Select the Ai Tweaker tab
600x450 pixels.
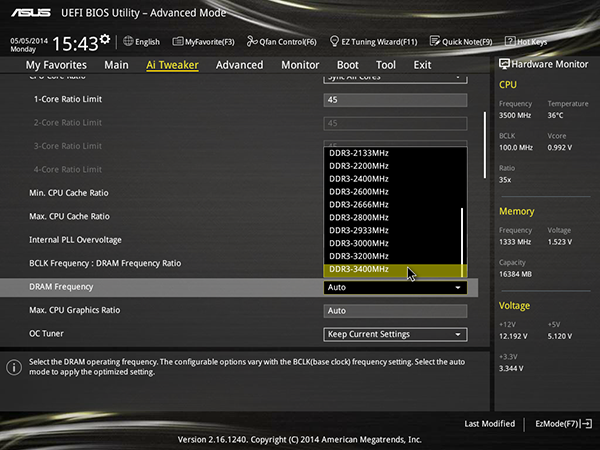172,65
